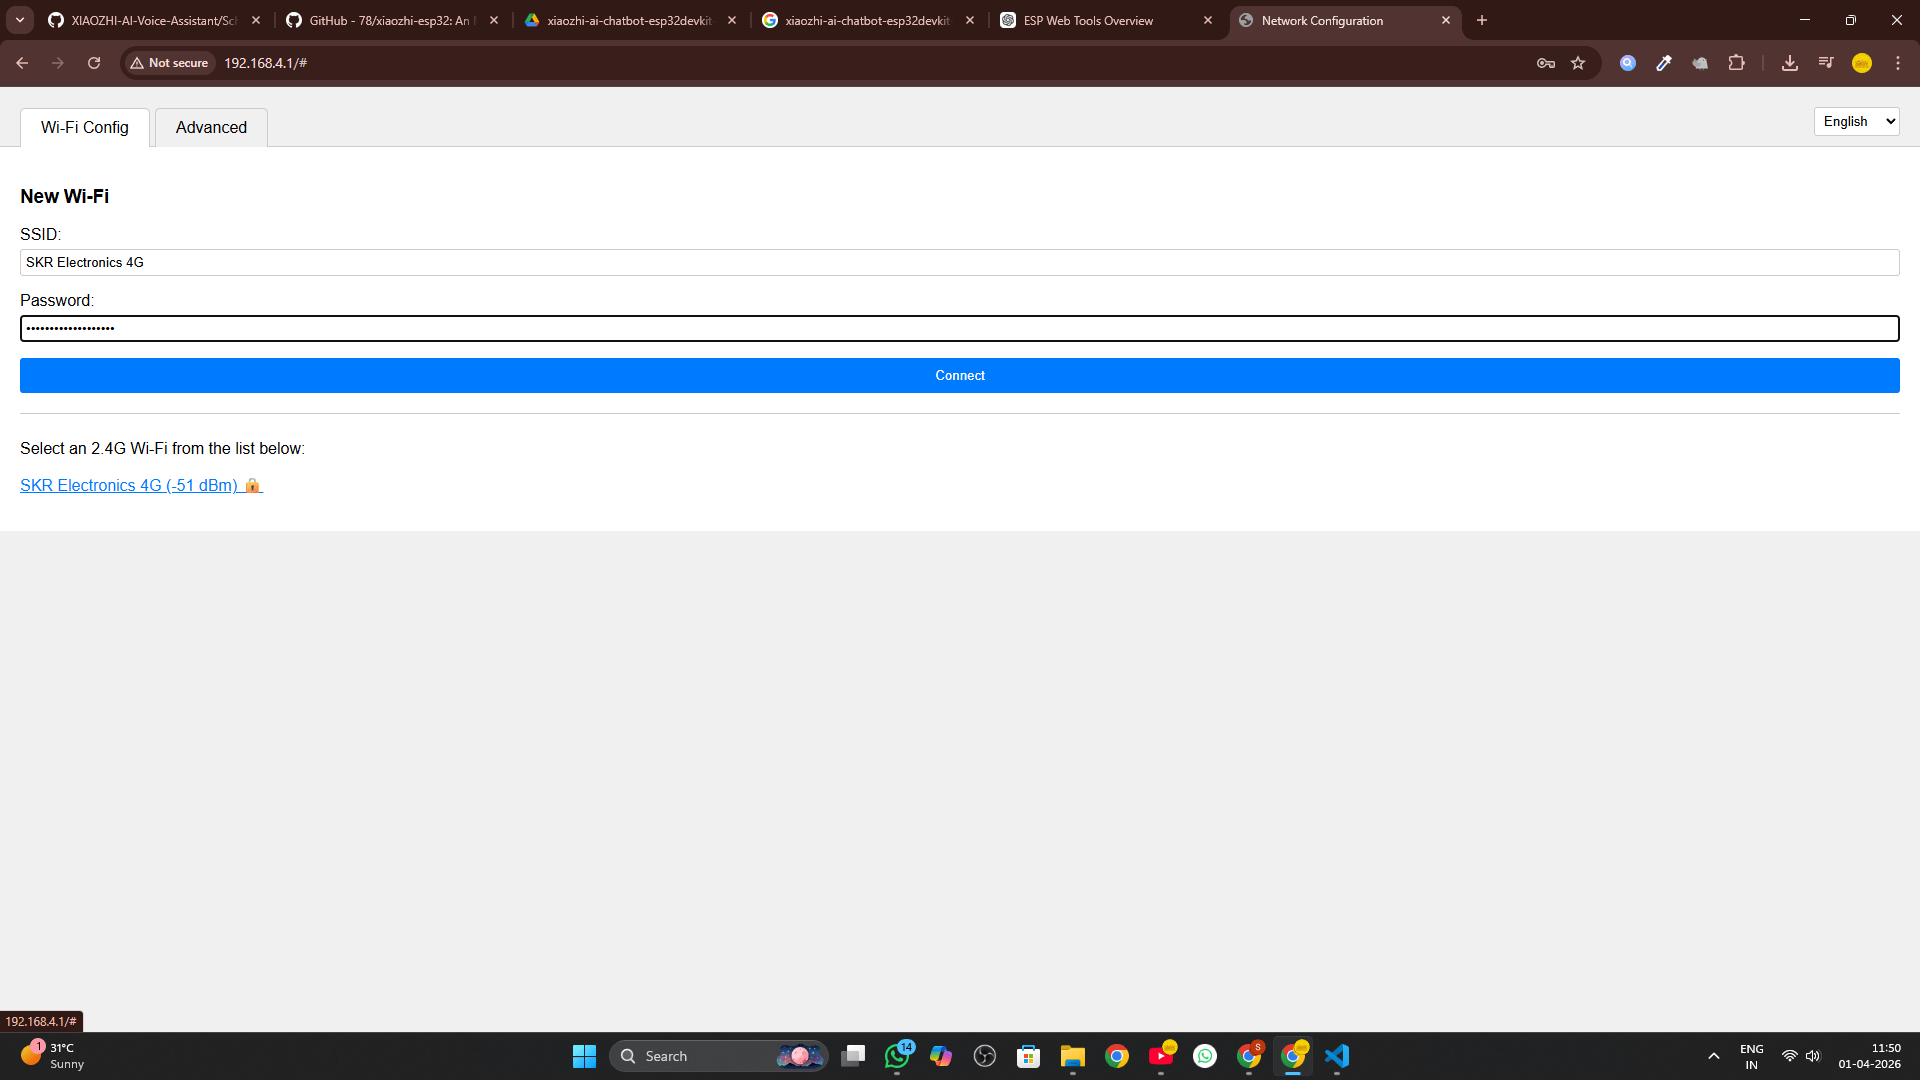
Task: Open WhatsApp from the taskbar
Action: pos(897,1055)
